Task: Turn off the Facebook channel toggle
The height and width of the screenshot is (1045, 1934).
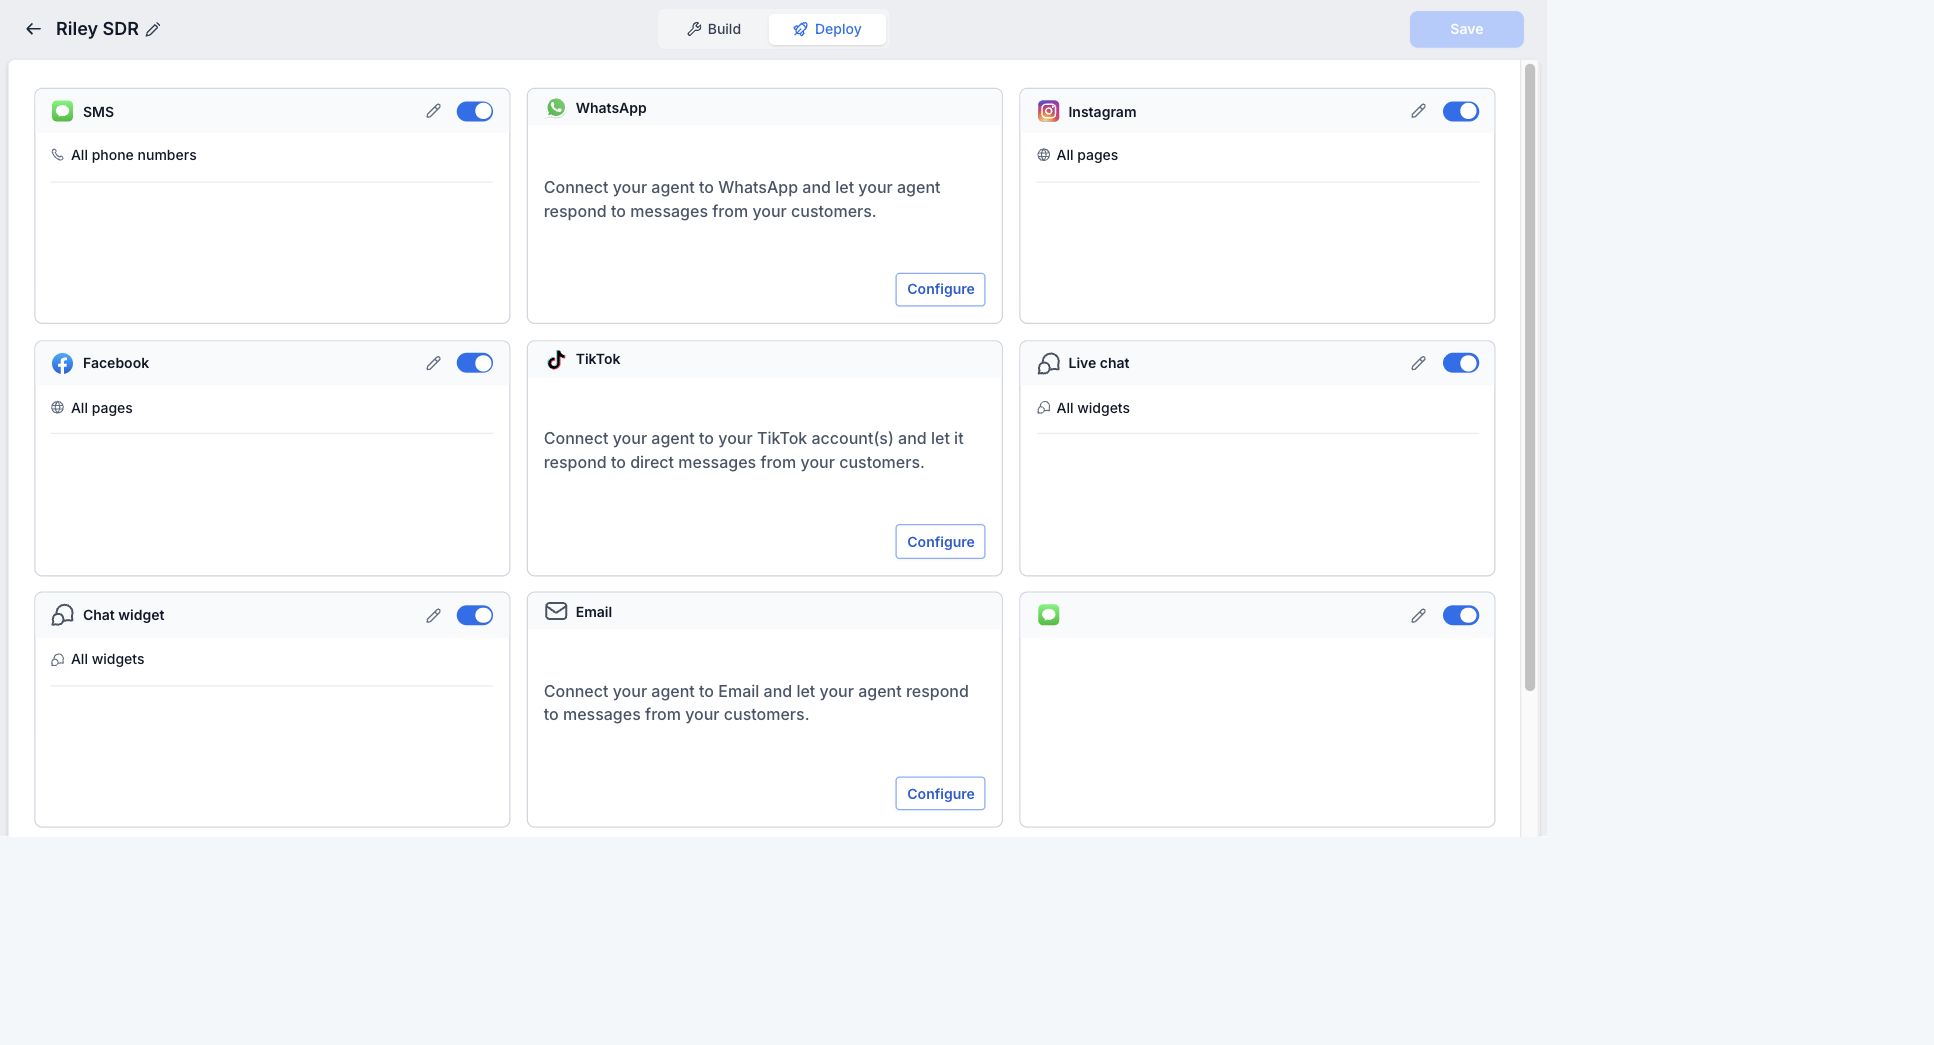Action: coord(475,363)
